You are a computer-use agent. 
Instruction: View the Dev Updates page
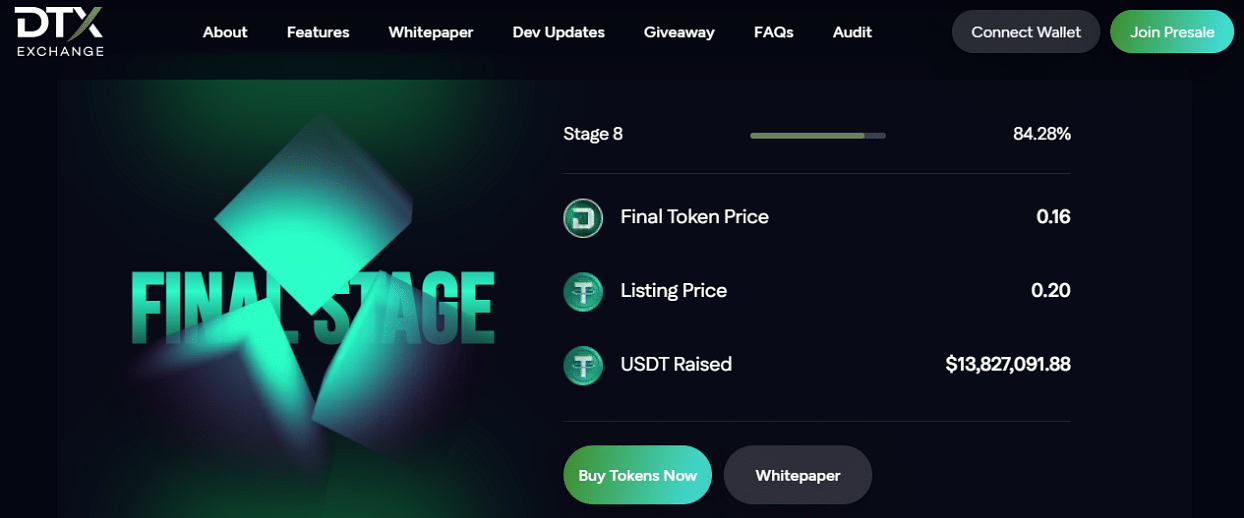(x=559, y=32)
